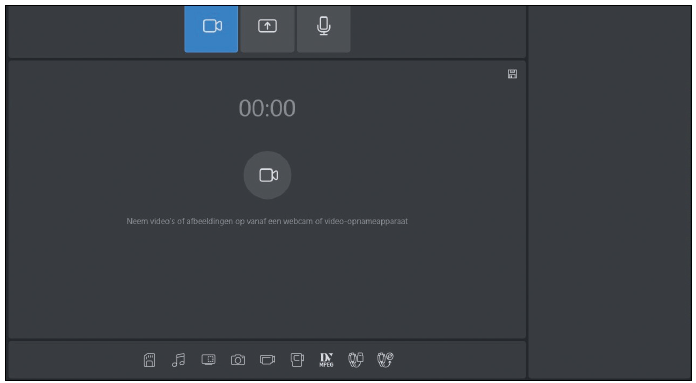Start recording with the round camera button
The width and height of the screenshot is (696, 383).
point(267,175)
